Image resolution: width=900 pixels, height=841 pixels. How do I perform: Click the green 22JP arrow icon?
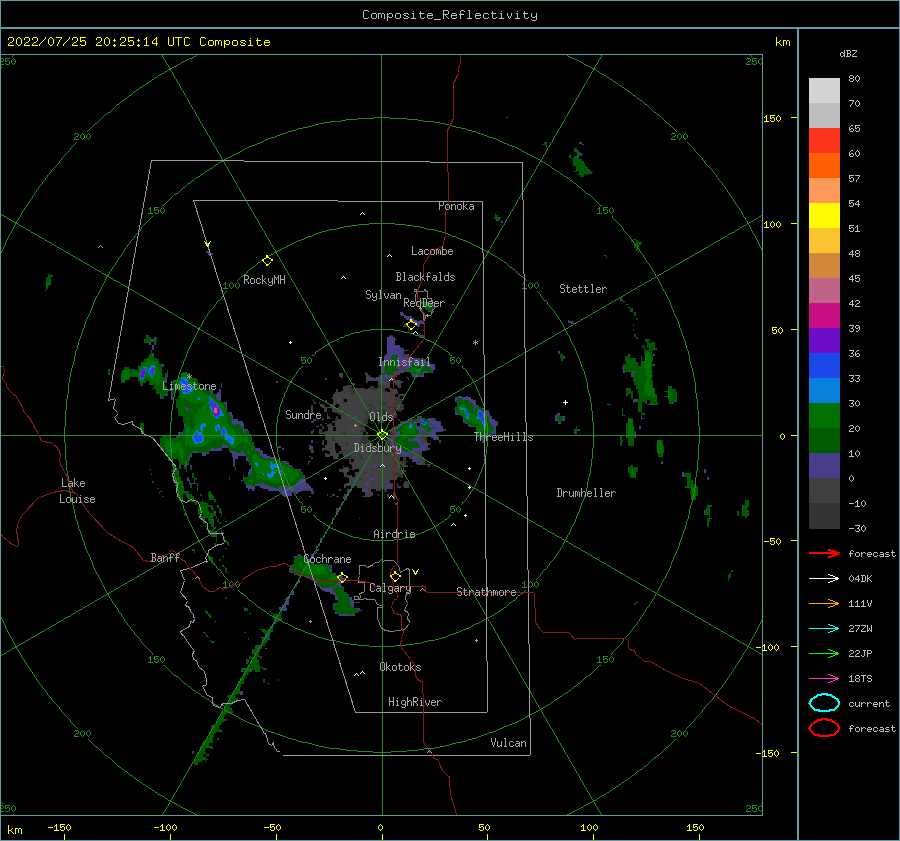tap(824, 653)
